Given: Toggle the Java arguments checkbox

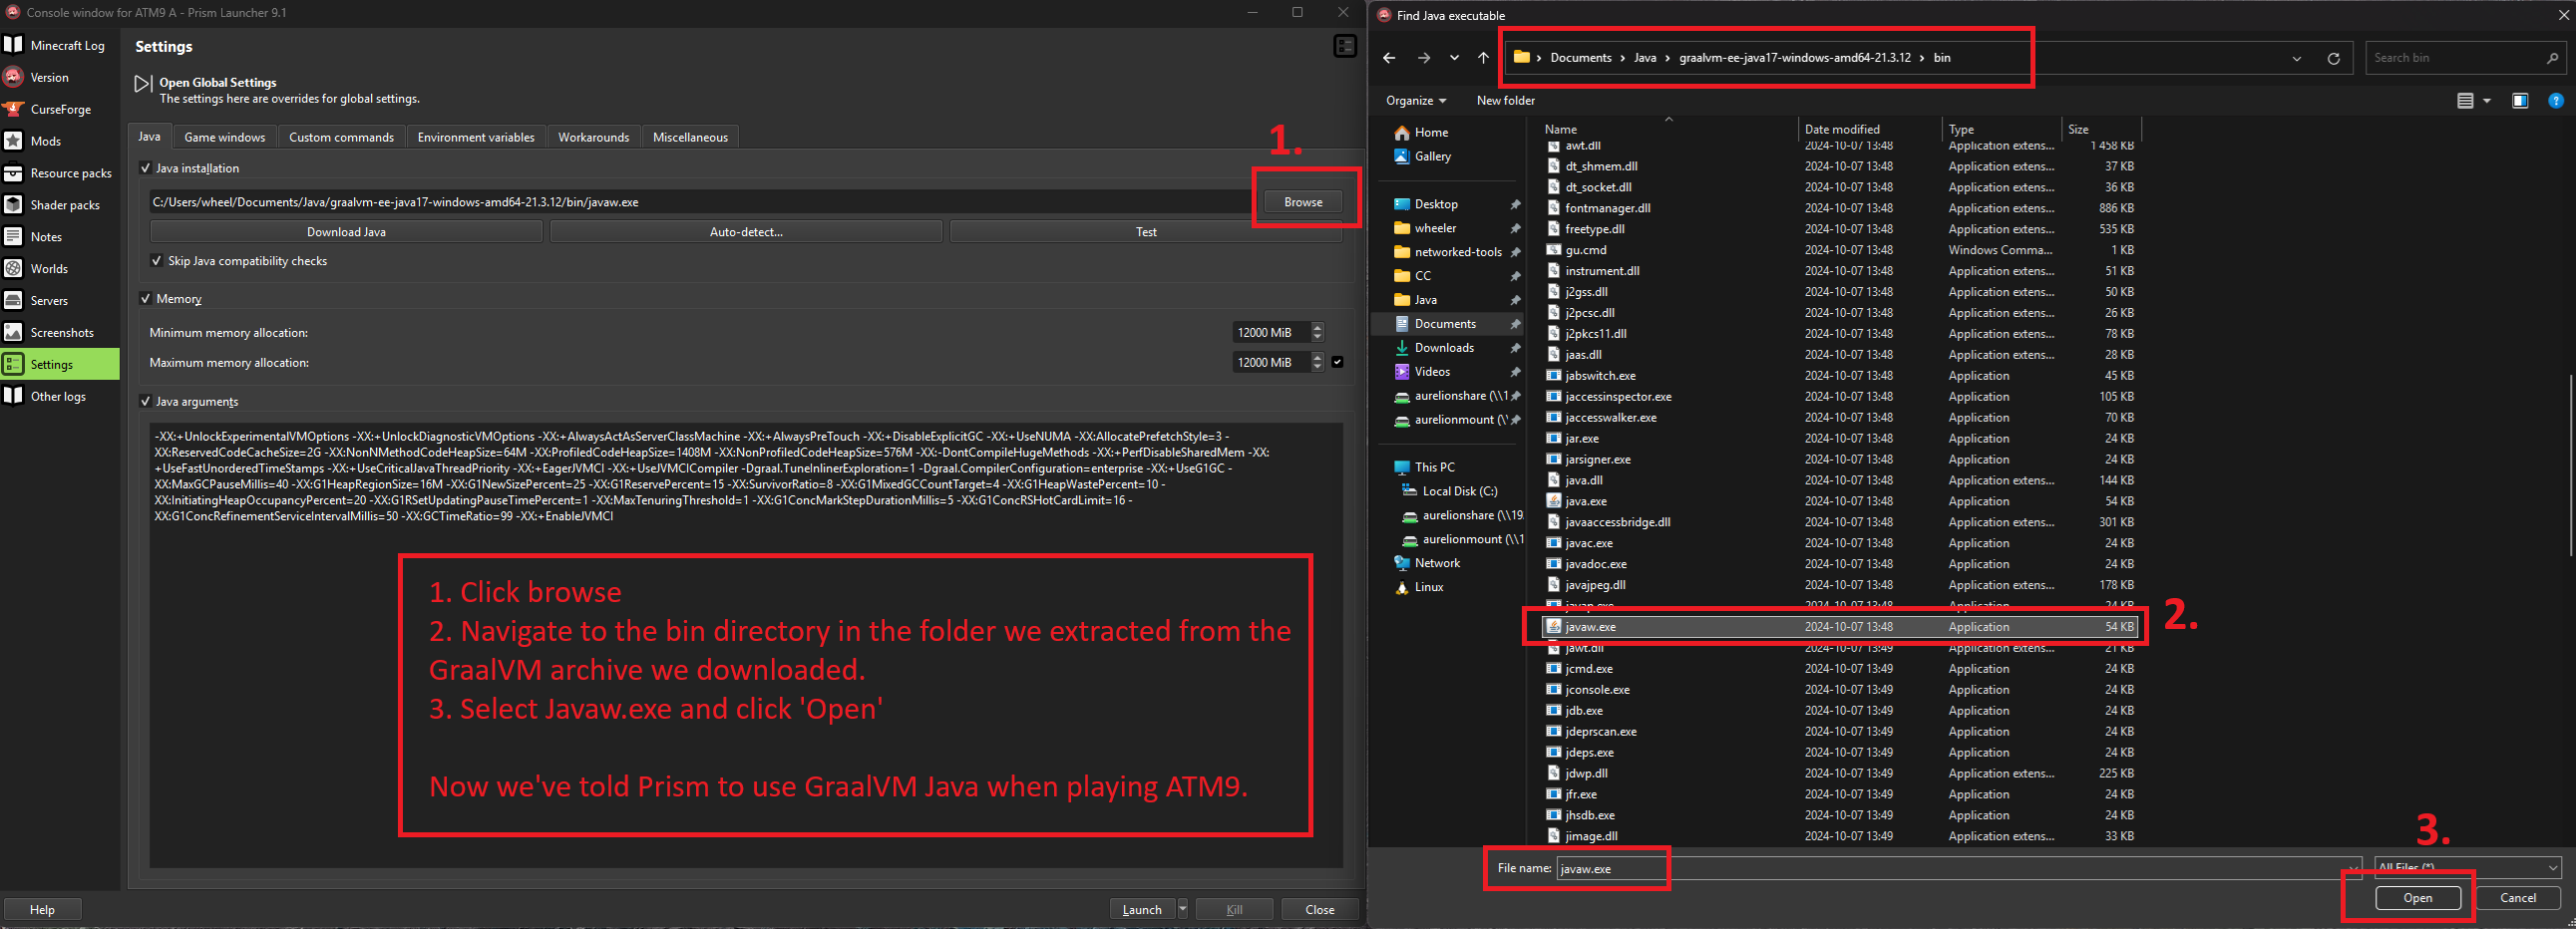Looking at the screenshot, I should [146, 402].
